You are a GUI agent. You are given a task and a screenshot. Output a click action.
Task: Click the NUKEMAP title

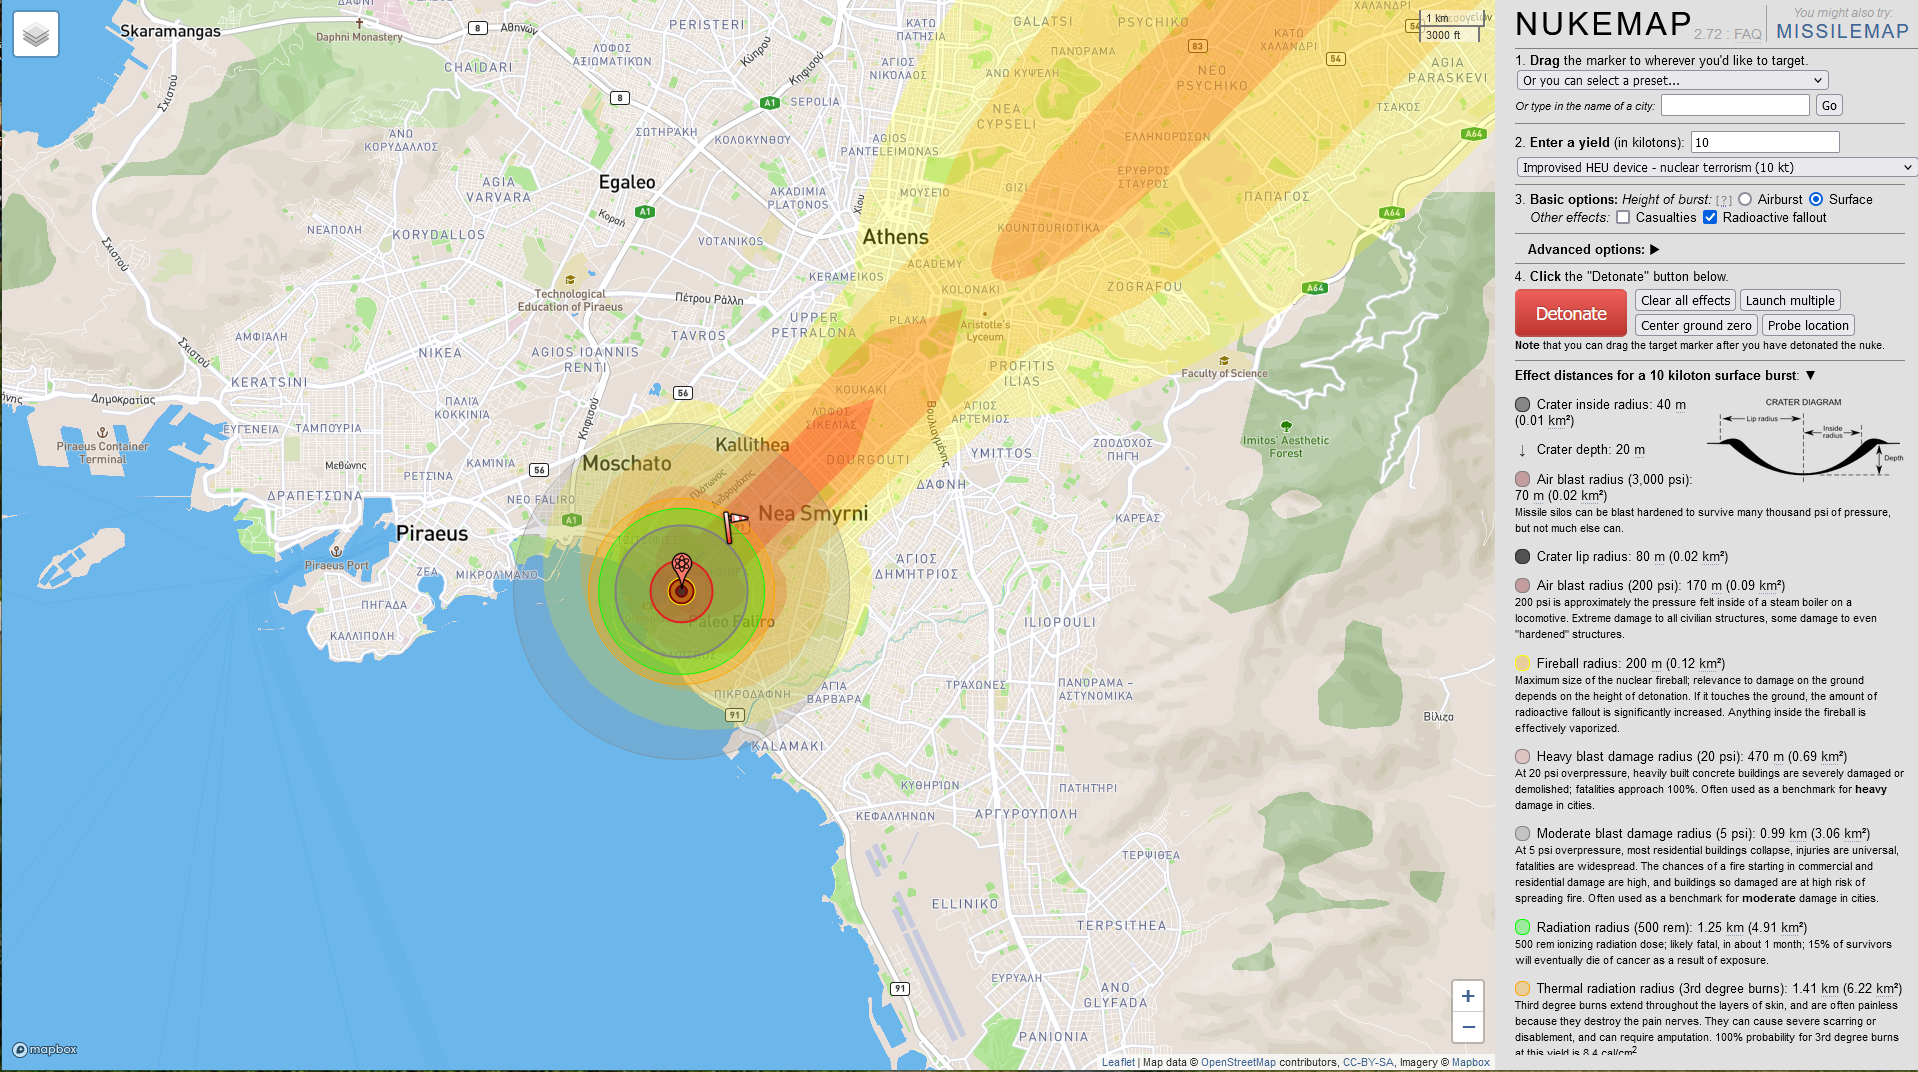tap(1602, 24)
